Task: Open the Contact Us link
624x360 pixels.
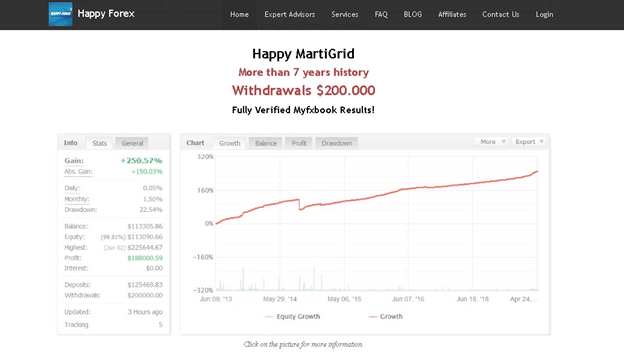Action: 501,14
